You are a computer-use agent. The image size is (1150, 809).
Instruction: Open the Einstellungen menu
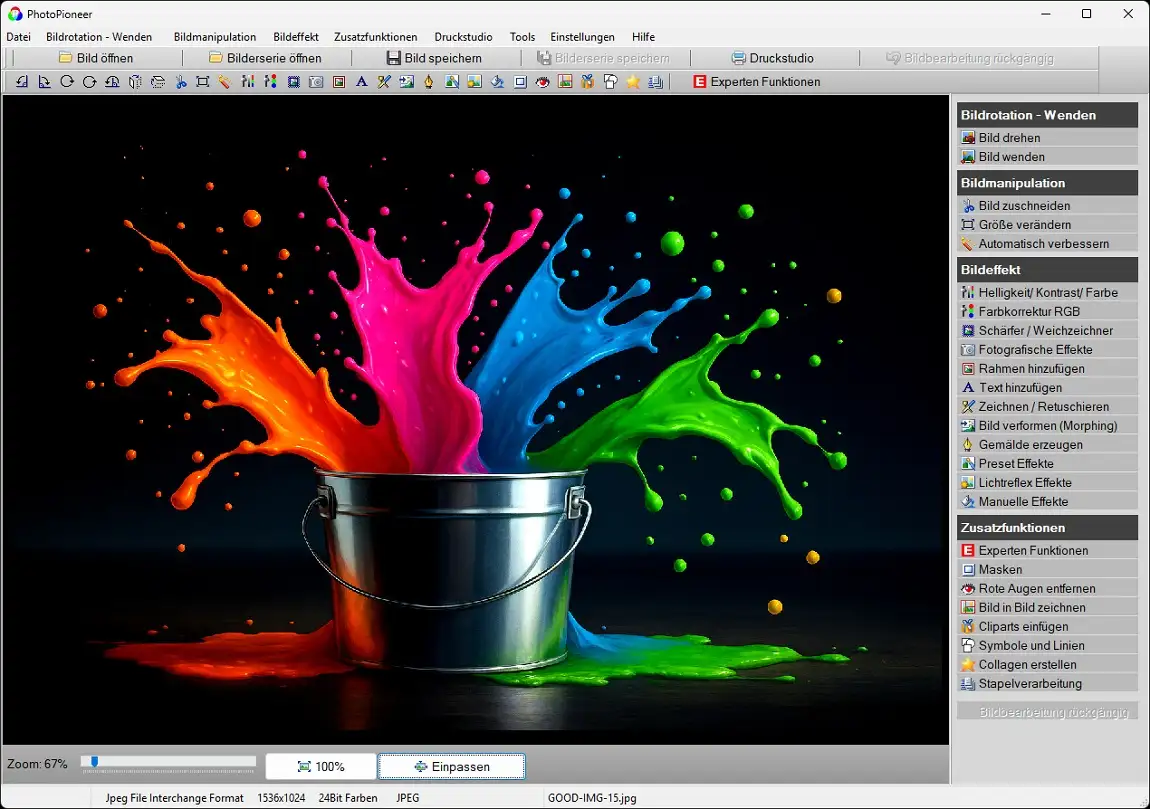point(582,37)
